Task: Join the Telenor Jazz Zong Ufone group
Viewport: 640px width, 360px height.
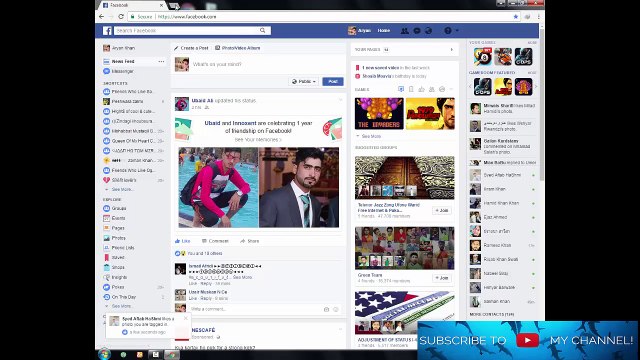Action: [x=442, y=211]
